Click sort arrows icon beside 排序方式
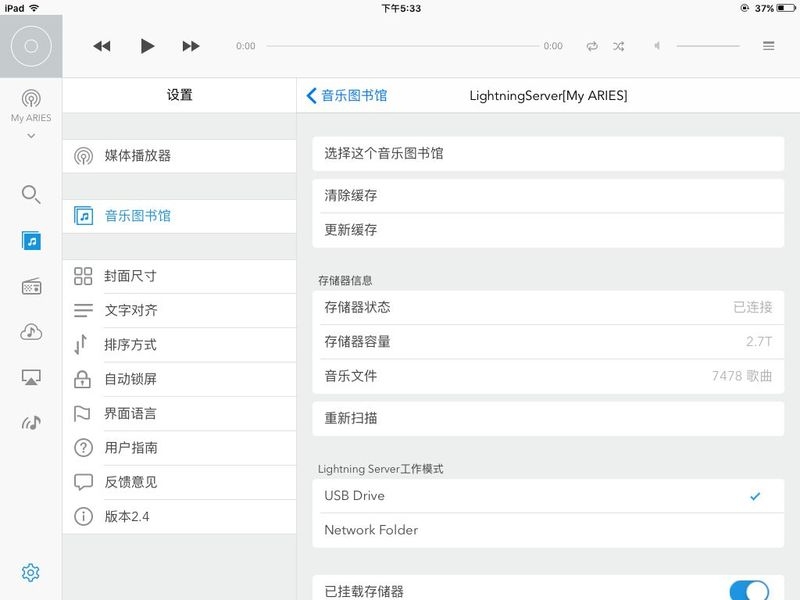The width and height of the screenshot is (800, 600). 81,344
